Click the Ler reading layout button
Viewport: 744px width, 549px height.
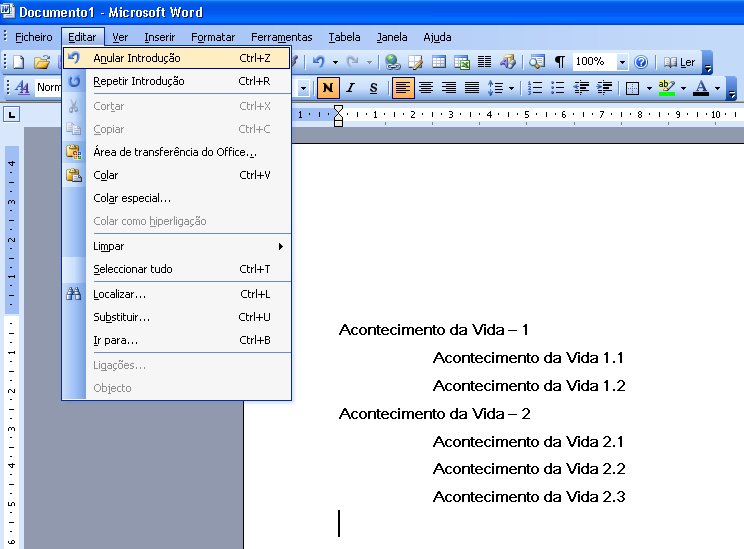point(679,62)
